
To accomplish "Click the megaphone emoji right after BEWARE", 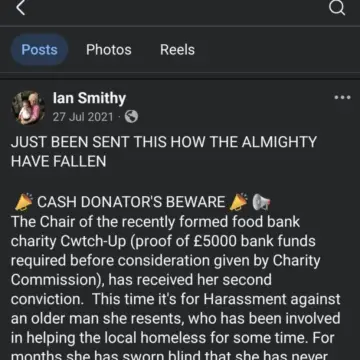I will click(x=239, y=202).
